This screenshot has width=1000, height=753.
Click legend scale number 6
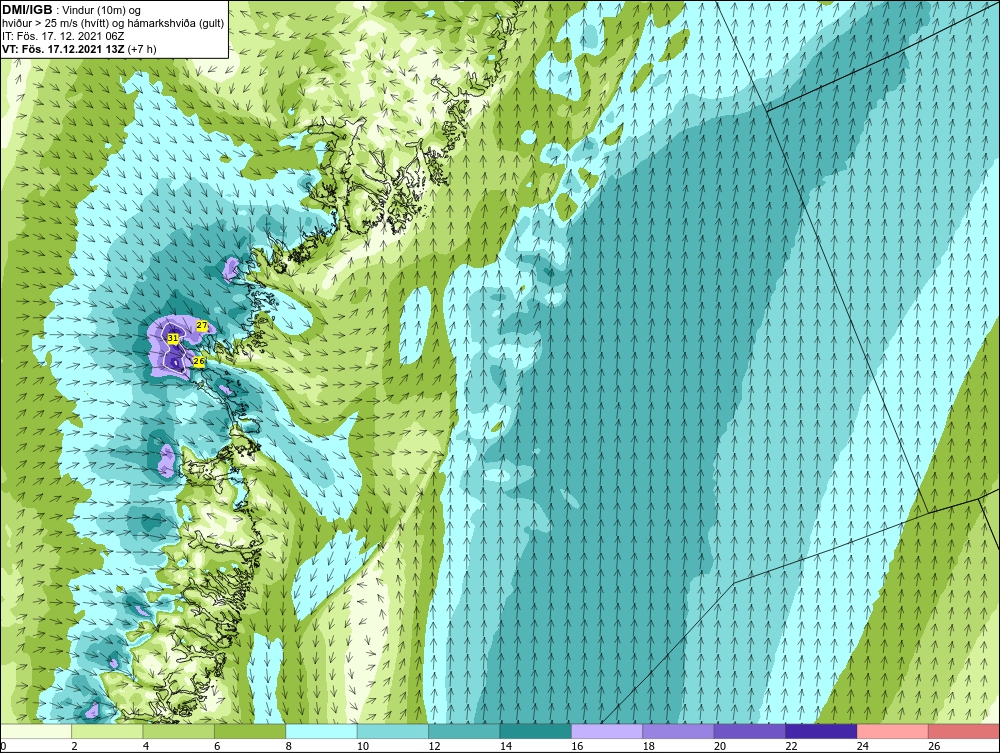217,746
